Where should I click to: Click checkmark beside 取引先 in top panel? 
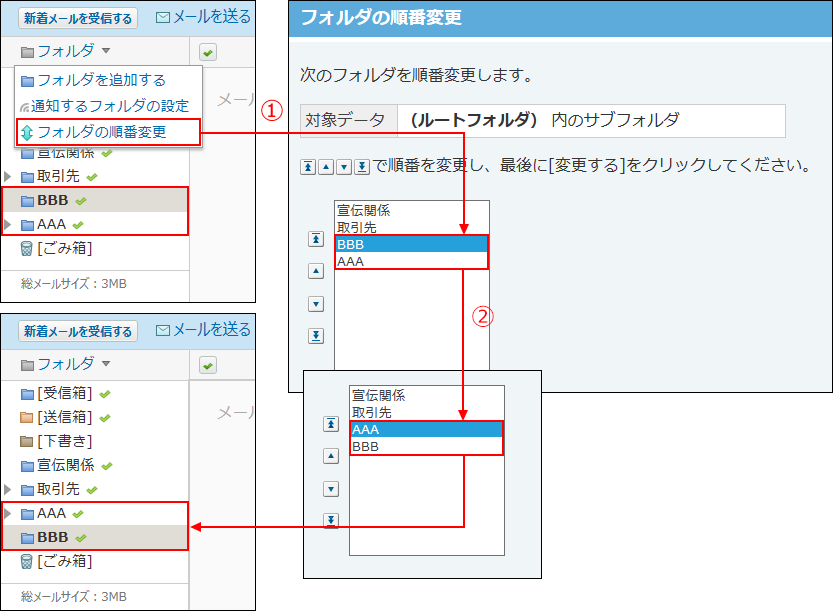[x=92, y=177]
